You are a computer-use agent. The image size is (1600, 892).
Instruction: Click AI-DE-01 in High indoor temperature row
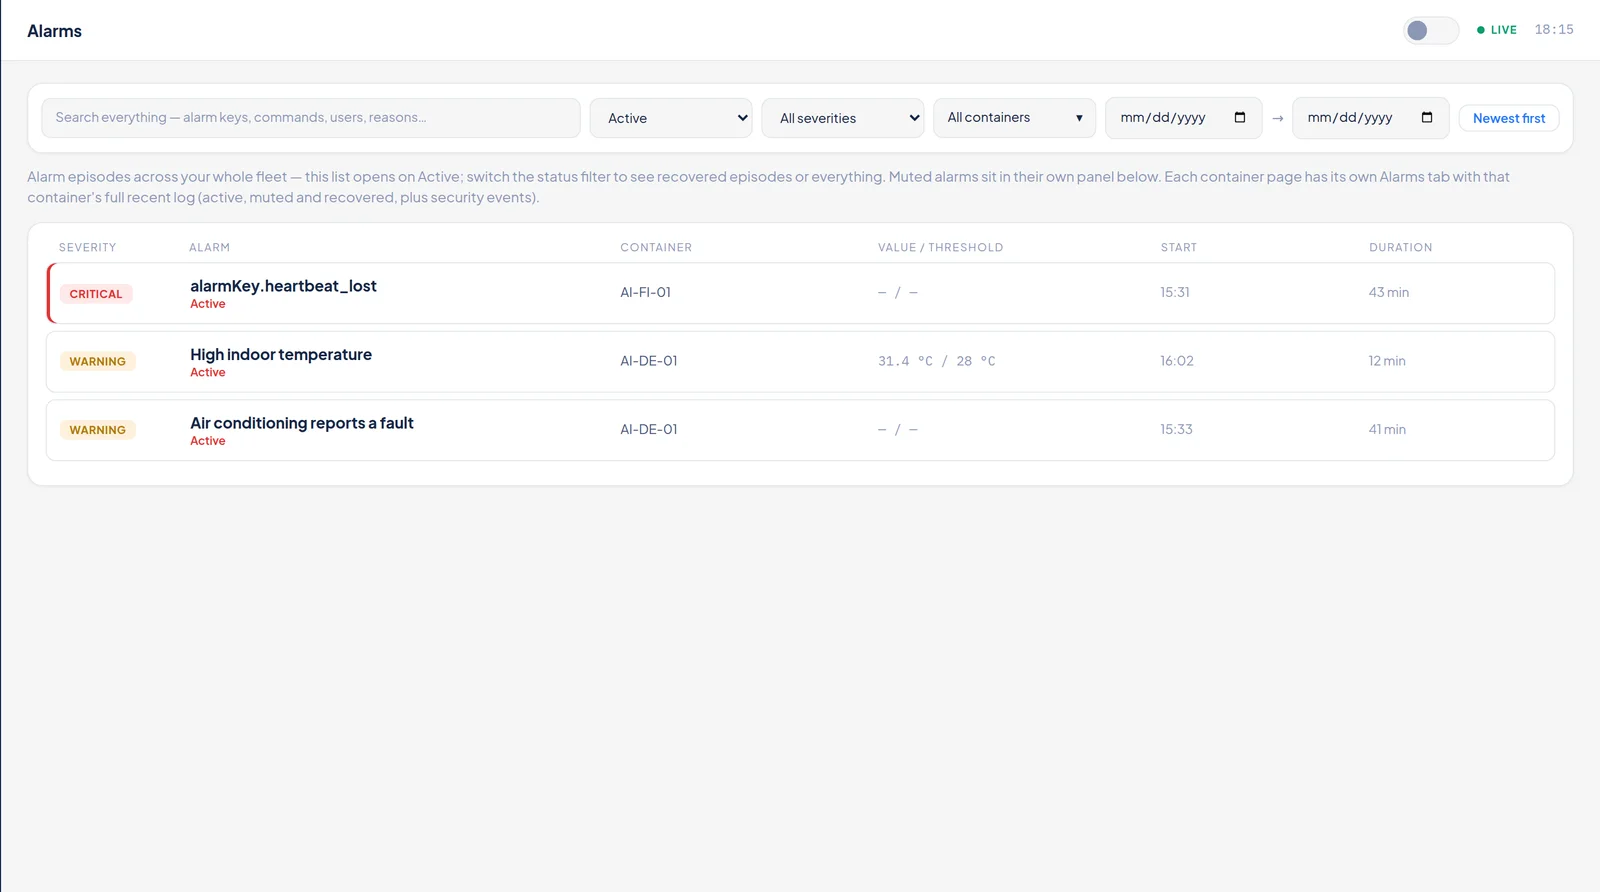tap(649, 361)
